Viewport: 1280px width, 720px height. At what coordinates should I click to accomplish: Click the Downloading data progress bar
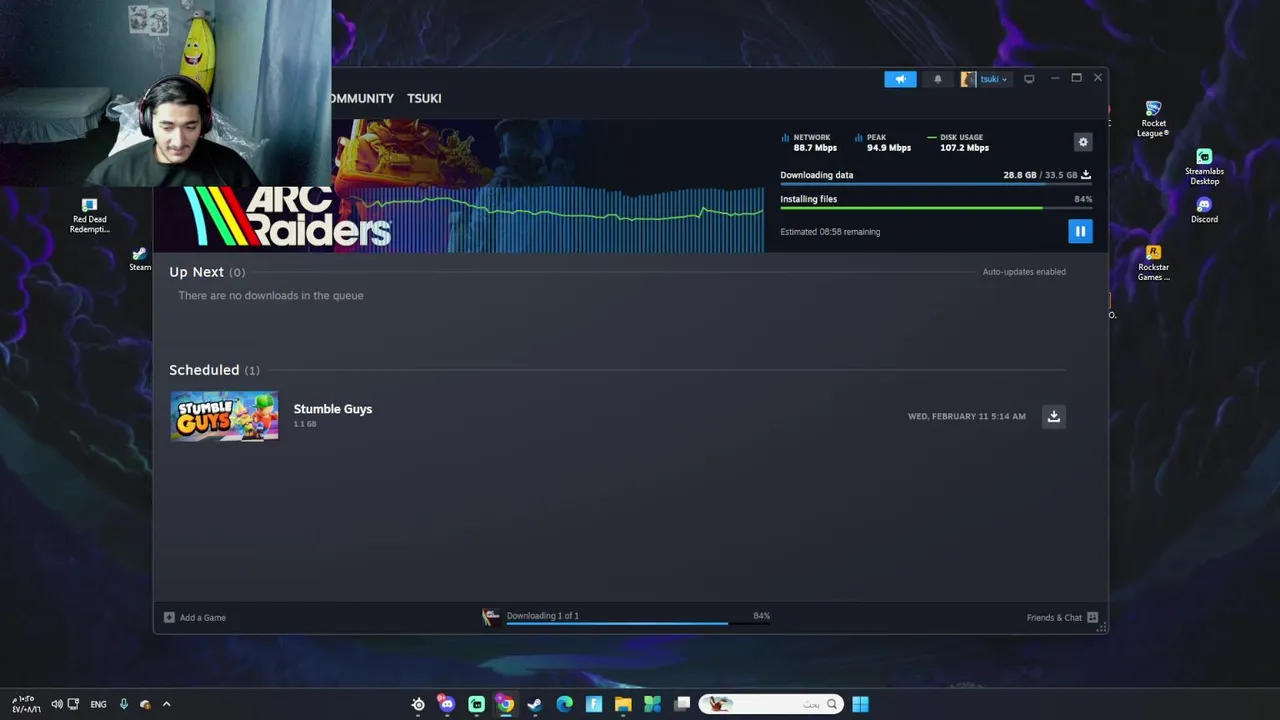(x=935, y=185)
